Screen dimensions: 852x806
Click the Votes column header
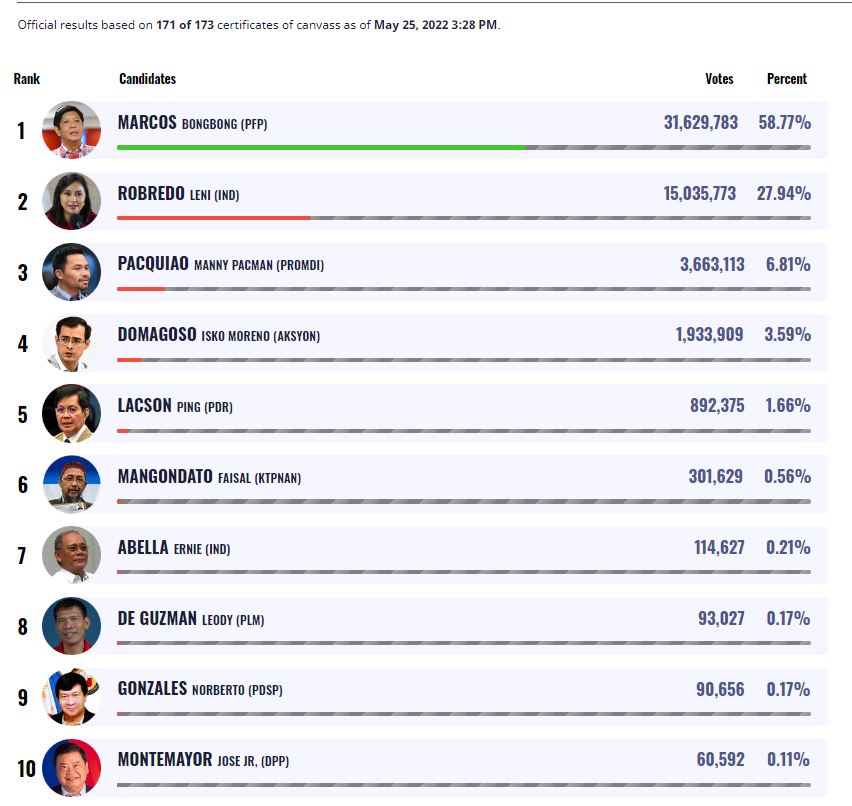[719, 79]
